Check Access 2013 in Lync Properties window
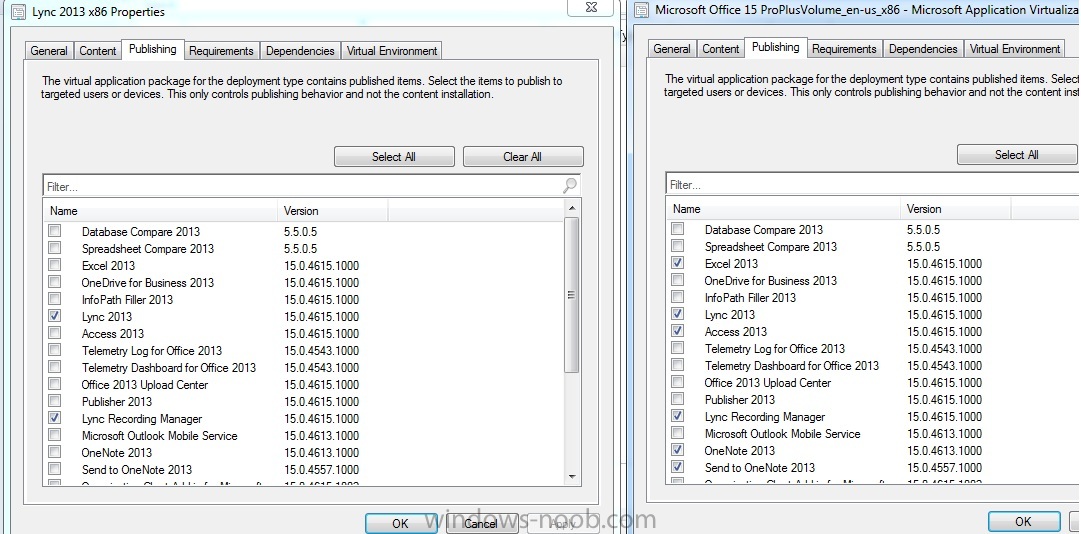The image size is (1081, 534). 54,333
